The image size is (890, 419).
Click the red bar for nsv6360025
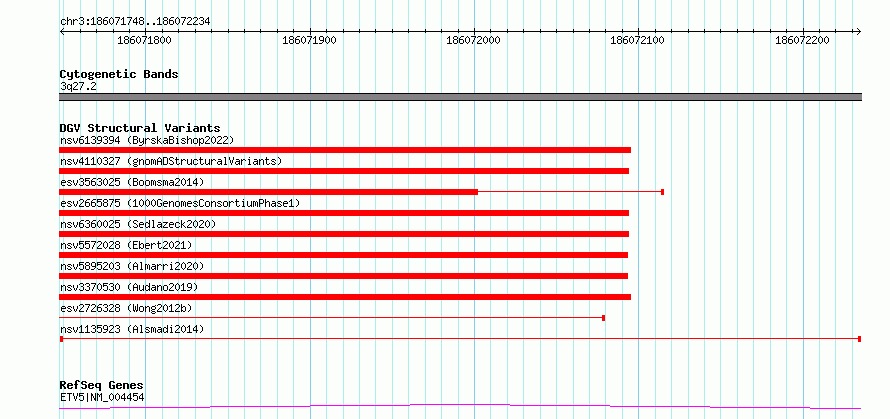[x=344, y=234]
